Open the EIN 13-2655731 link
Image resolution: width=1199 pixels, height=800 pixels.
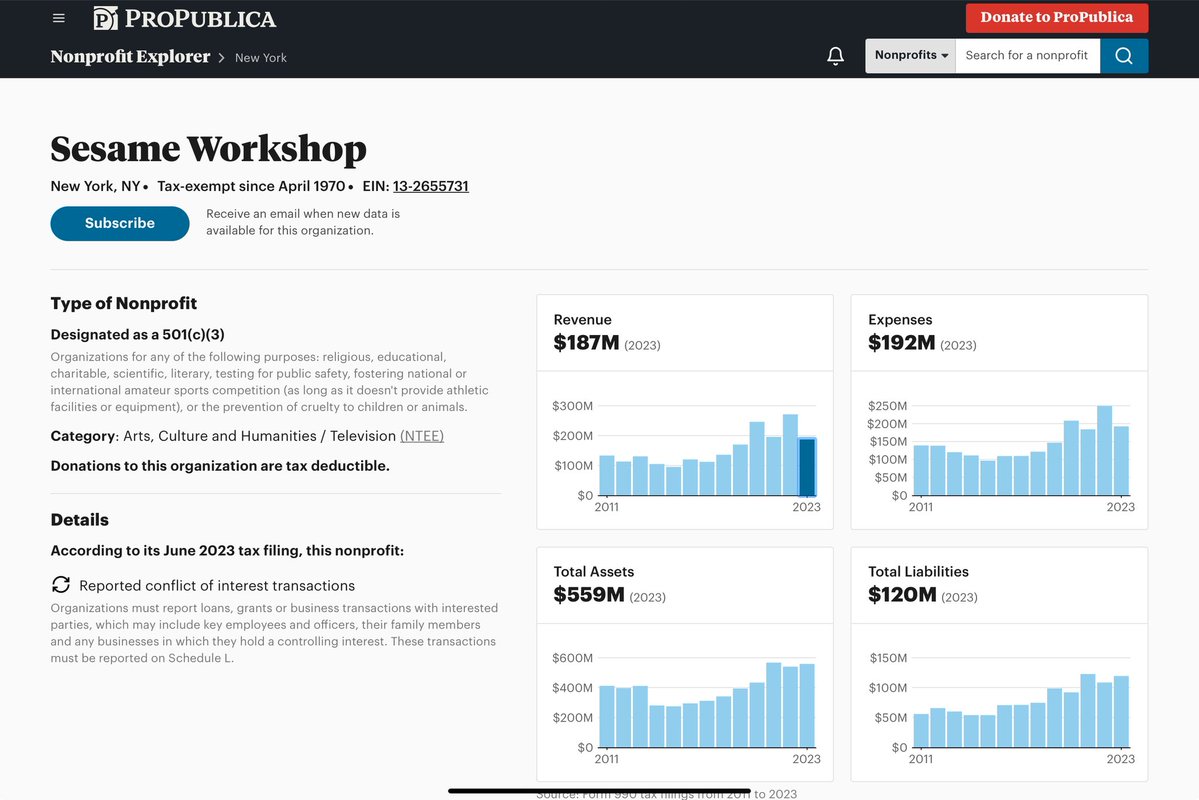(x=431, y=186)
